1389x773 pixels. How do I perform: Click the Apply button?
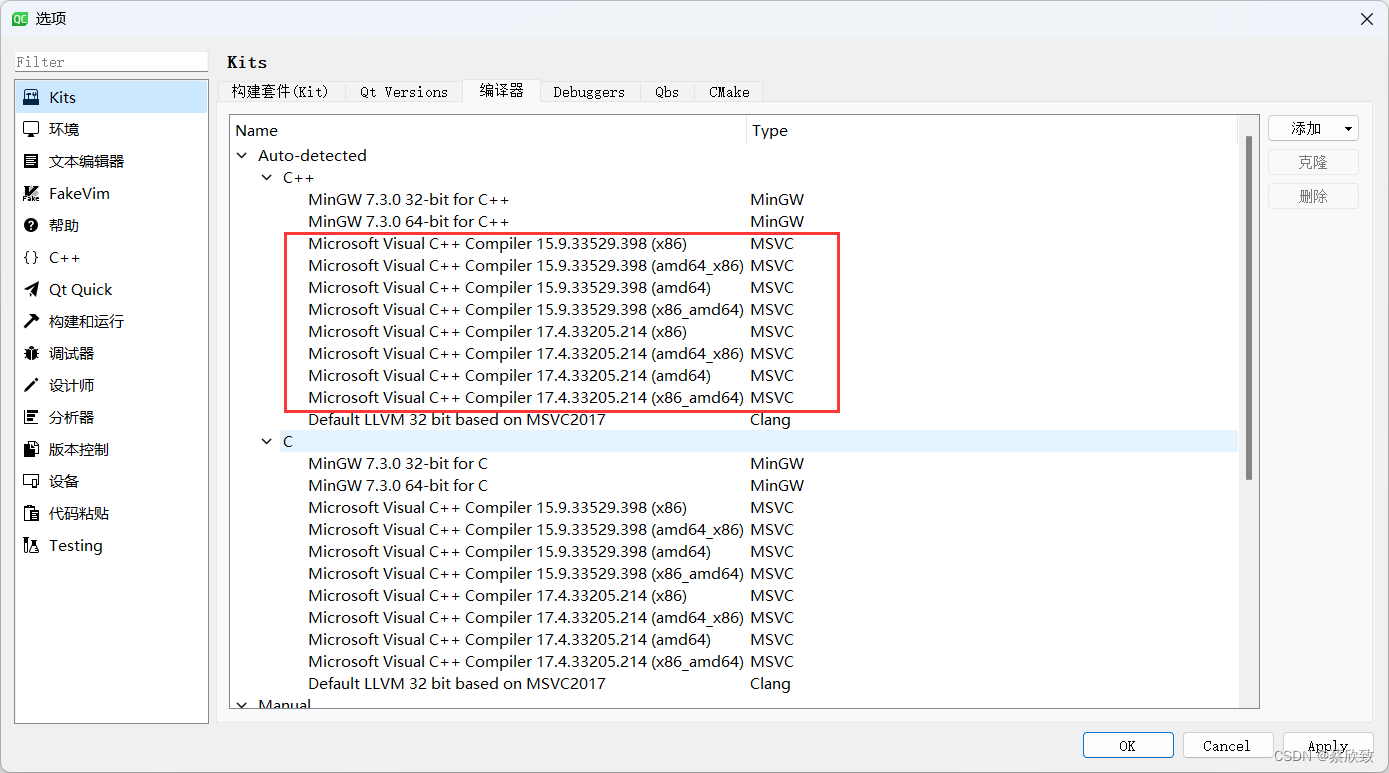(1328, 745)
